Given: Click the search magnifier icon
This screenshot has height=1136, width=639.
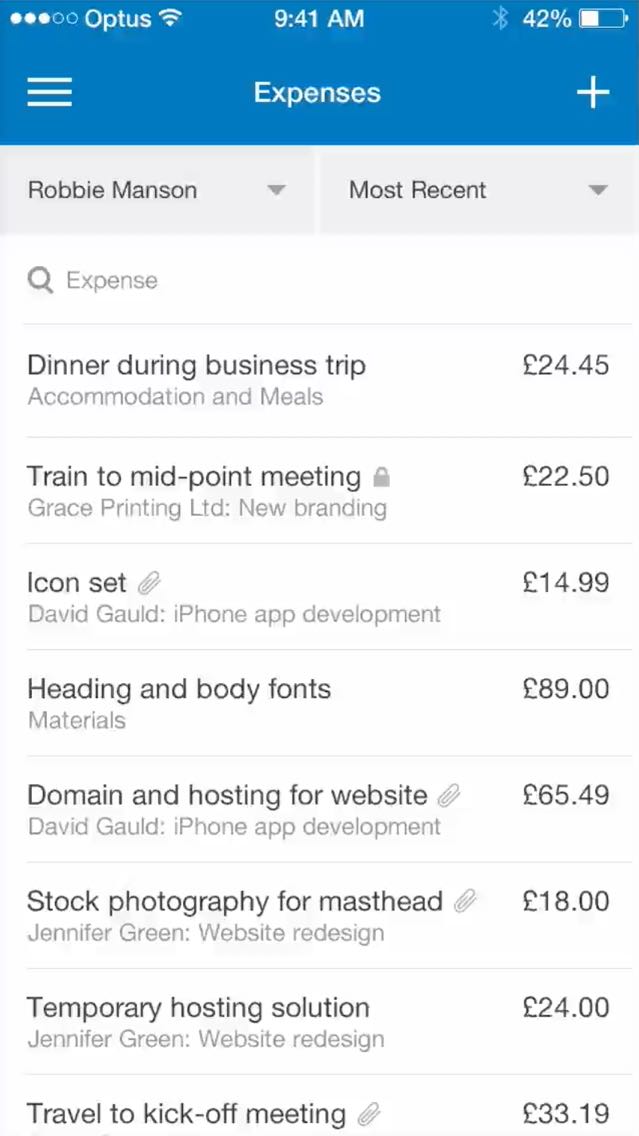Looking at the screenshot, I should pos(40,280).
